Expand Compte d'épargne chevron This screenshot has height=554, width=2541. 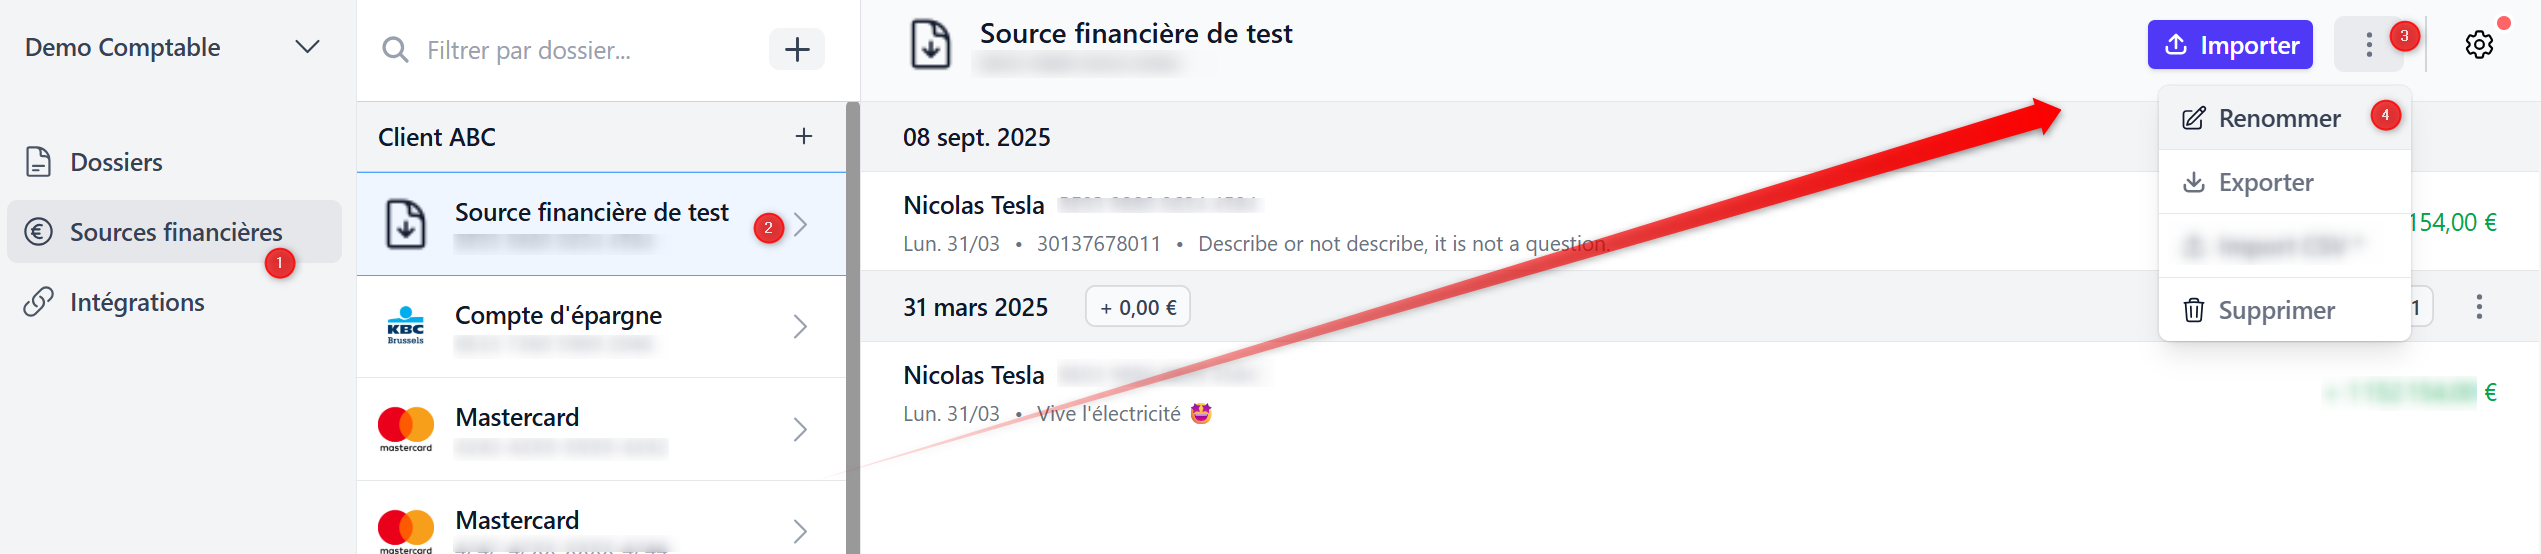[x=800, y=327]
